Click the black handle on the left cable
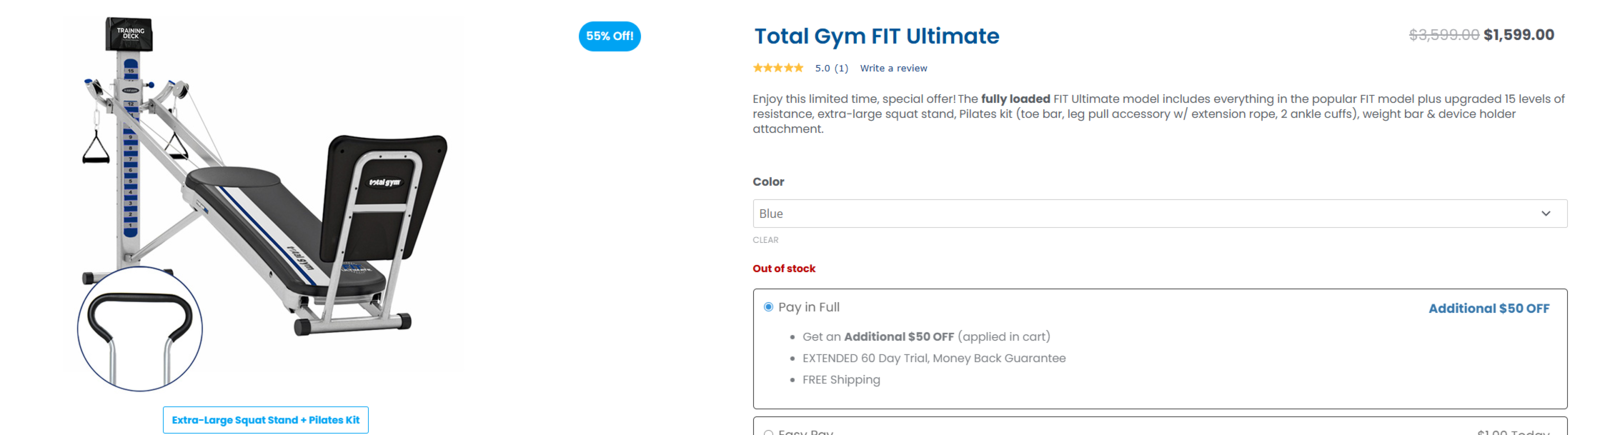 96,150
